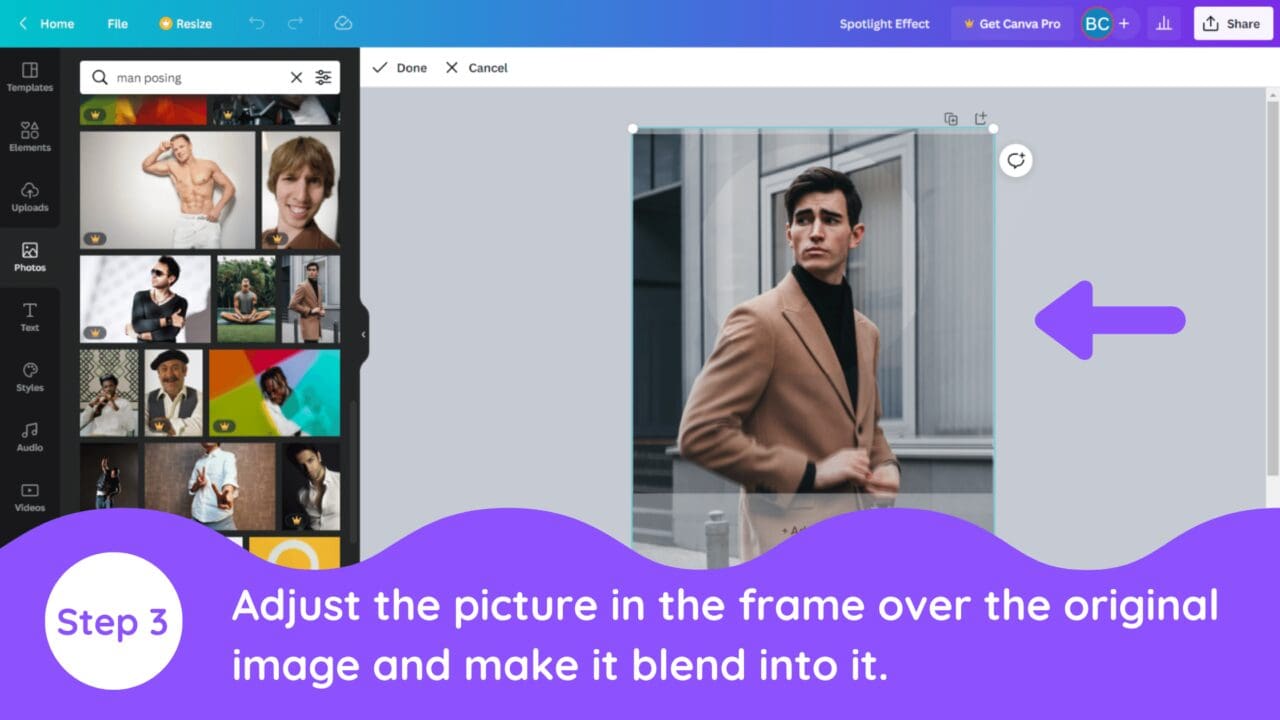Screen dimensions: 1280x720
Task: Click the Get Canva Pro button
Action: click(x=1012, y=23)
